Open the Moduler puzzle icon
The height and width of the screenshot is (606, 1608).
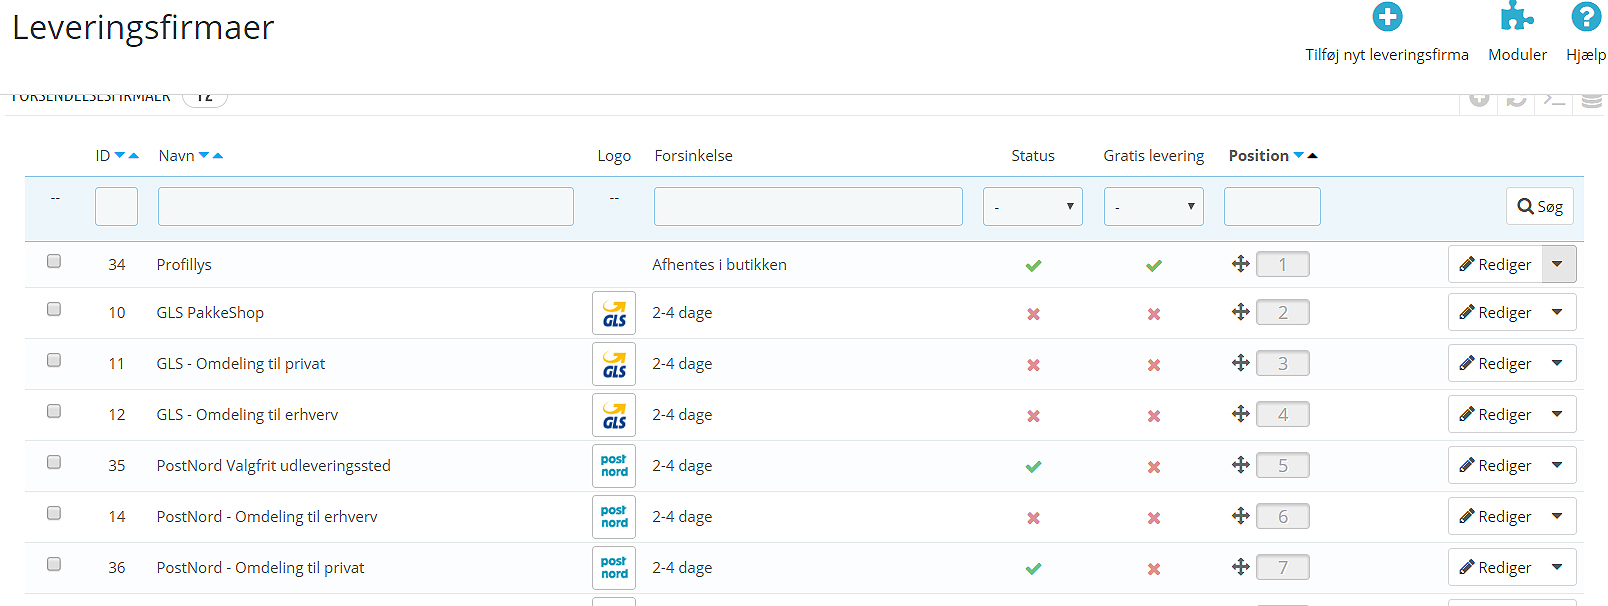1517,17
